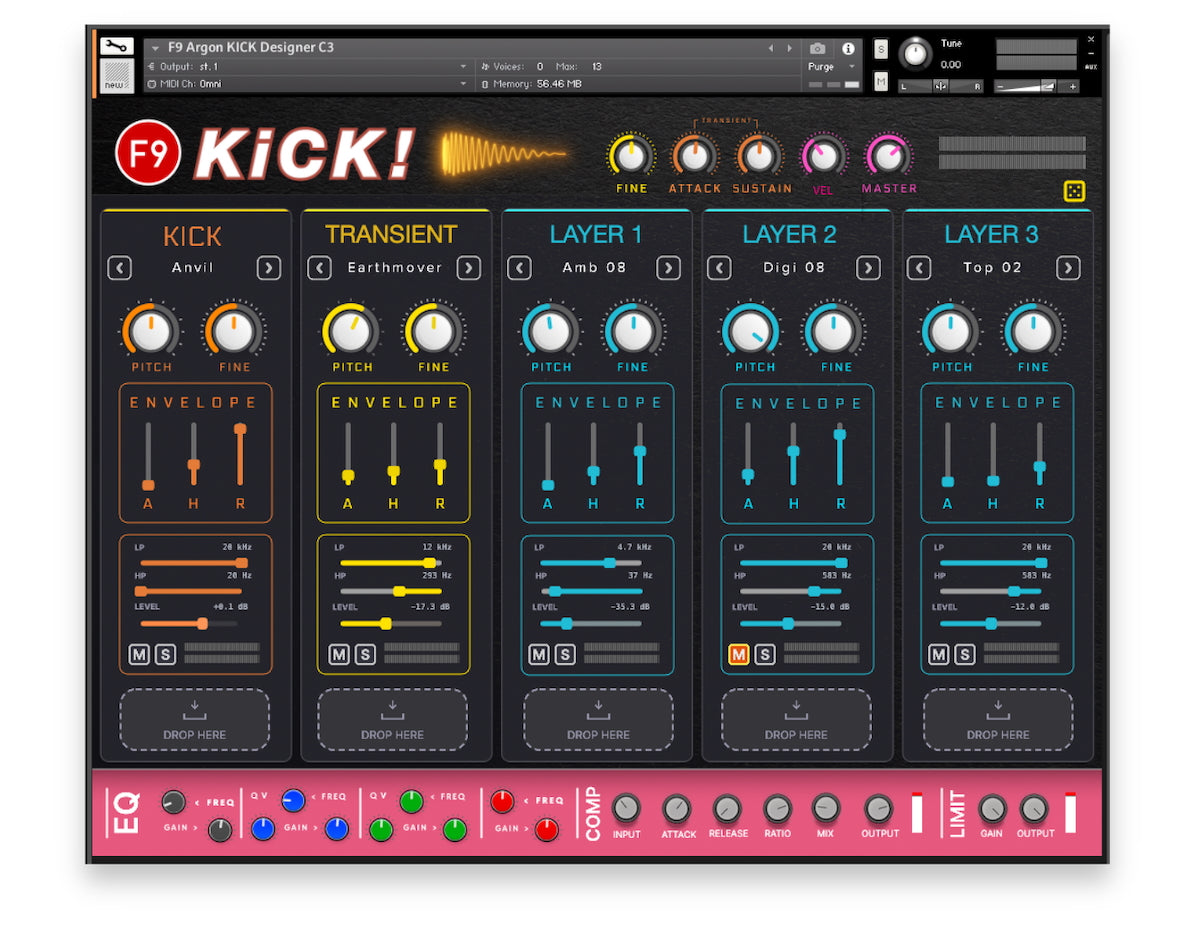The width and height of the screenshot is (1200, 926).
Task: Click the pink VEL knob
Action: (x=823, y=156)
